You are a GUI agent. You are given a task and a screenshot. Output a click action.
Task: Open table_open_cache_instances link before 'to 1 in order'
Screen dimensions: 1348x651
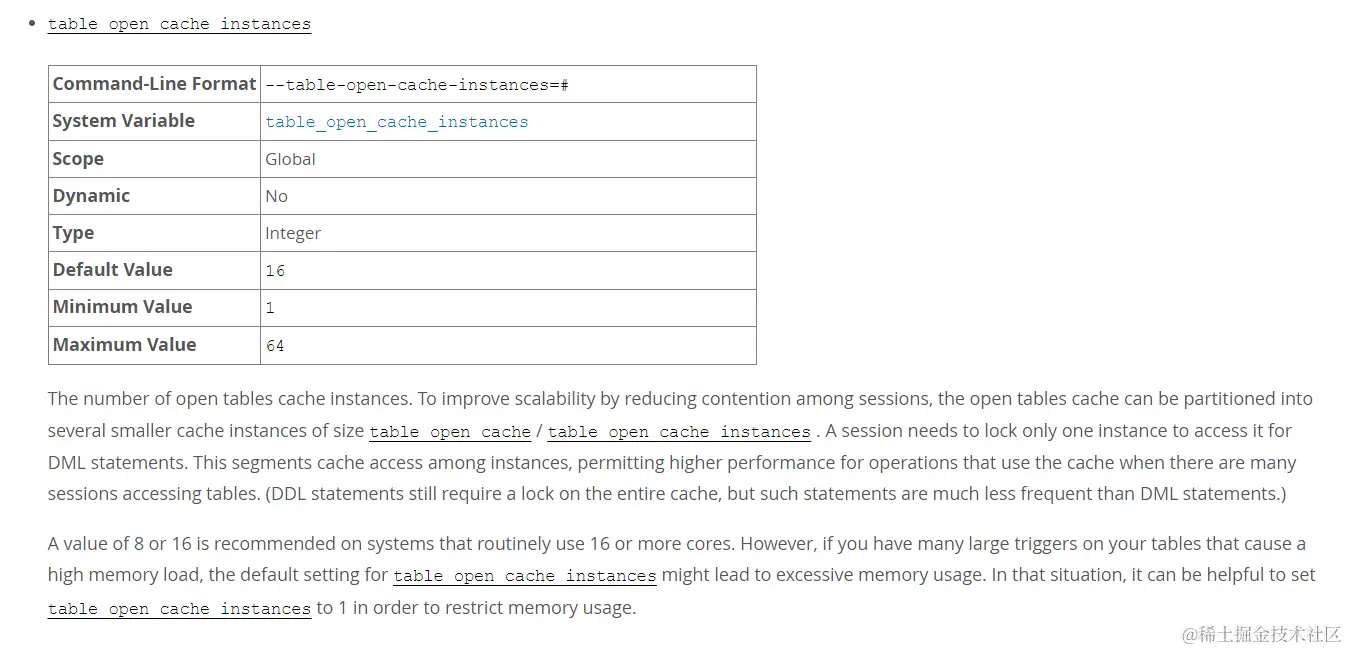click(x=179, y=608)
